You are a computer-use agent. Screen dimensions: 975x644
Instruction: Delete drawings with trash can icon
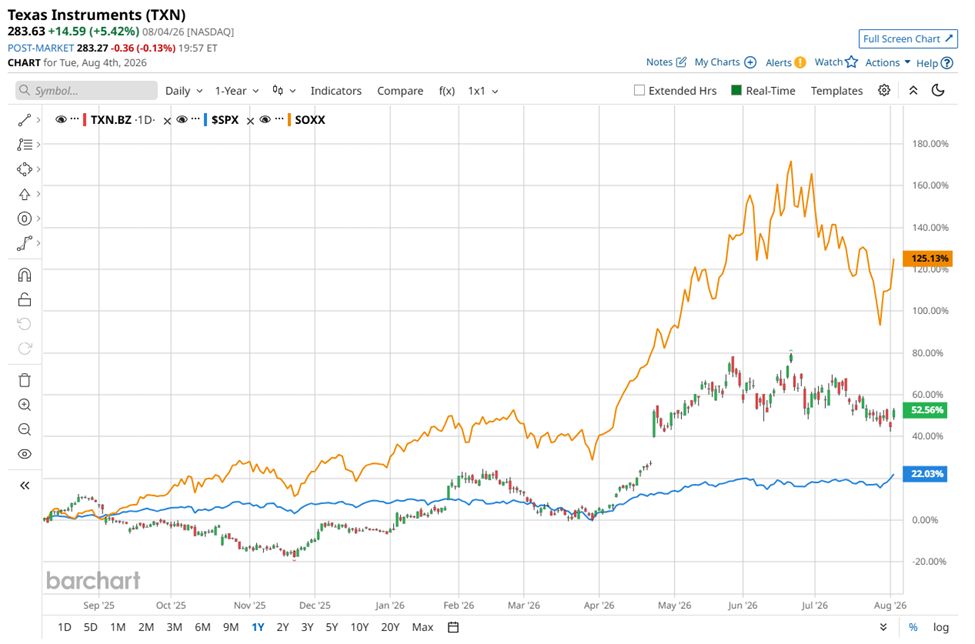coord(24,380)
